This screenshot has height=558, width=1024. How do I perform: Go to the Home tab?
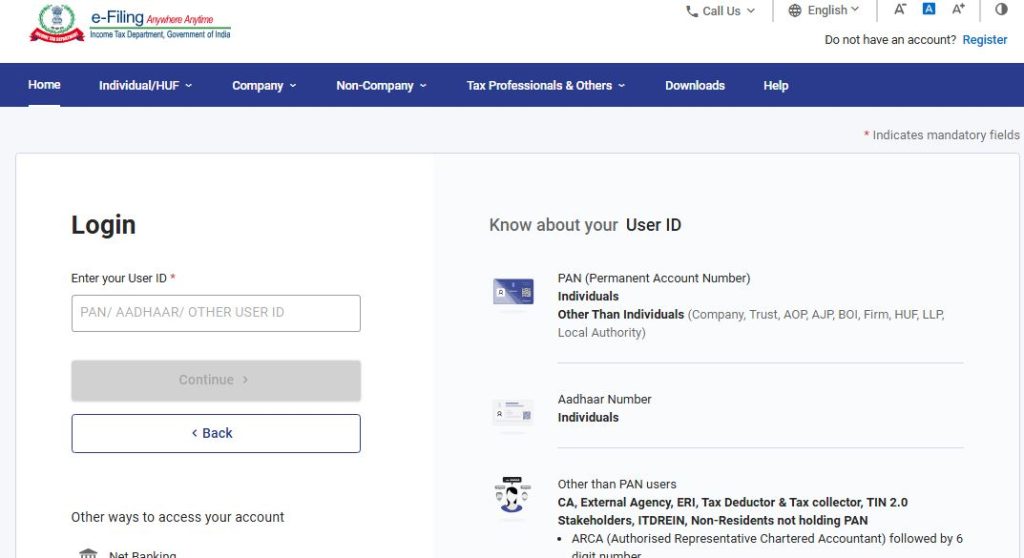coord(44,85)
